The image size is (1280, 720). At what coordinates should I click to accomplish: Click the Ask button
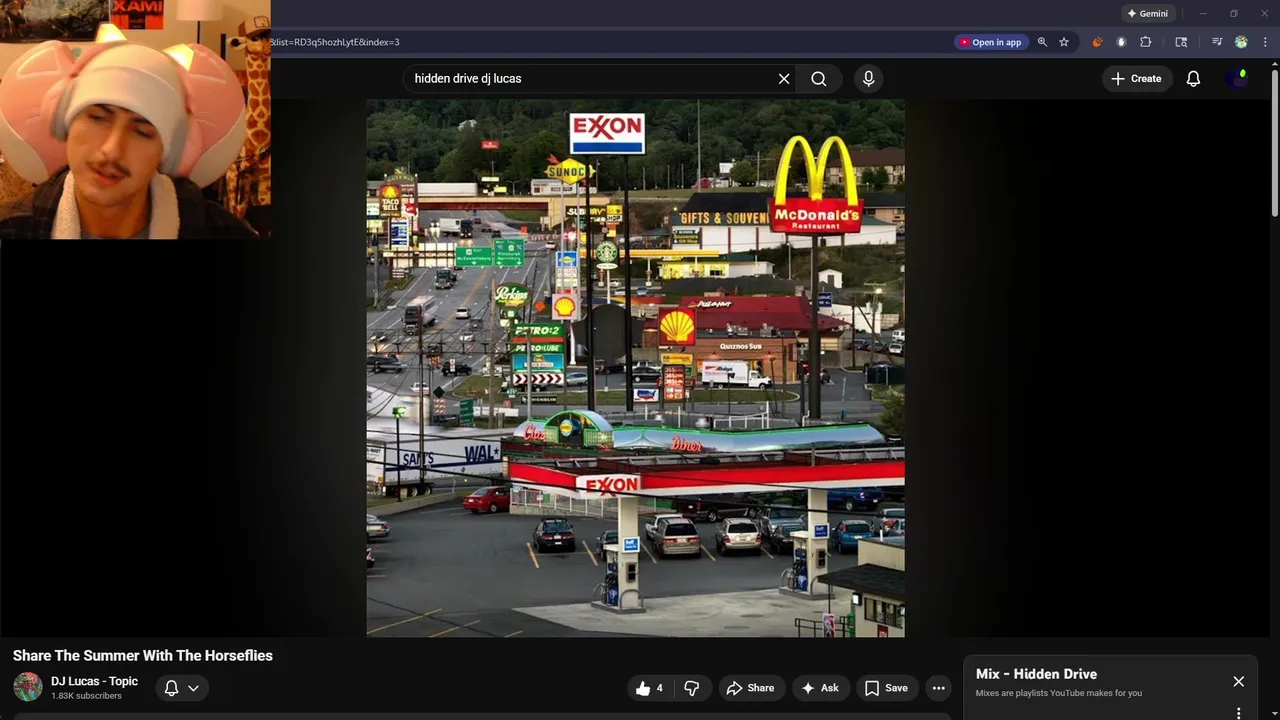tap(821, 688)
